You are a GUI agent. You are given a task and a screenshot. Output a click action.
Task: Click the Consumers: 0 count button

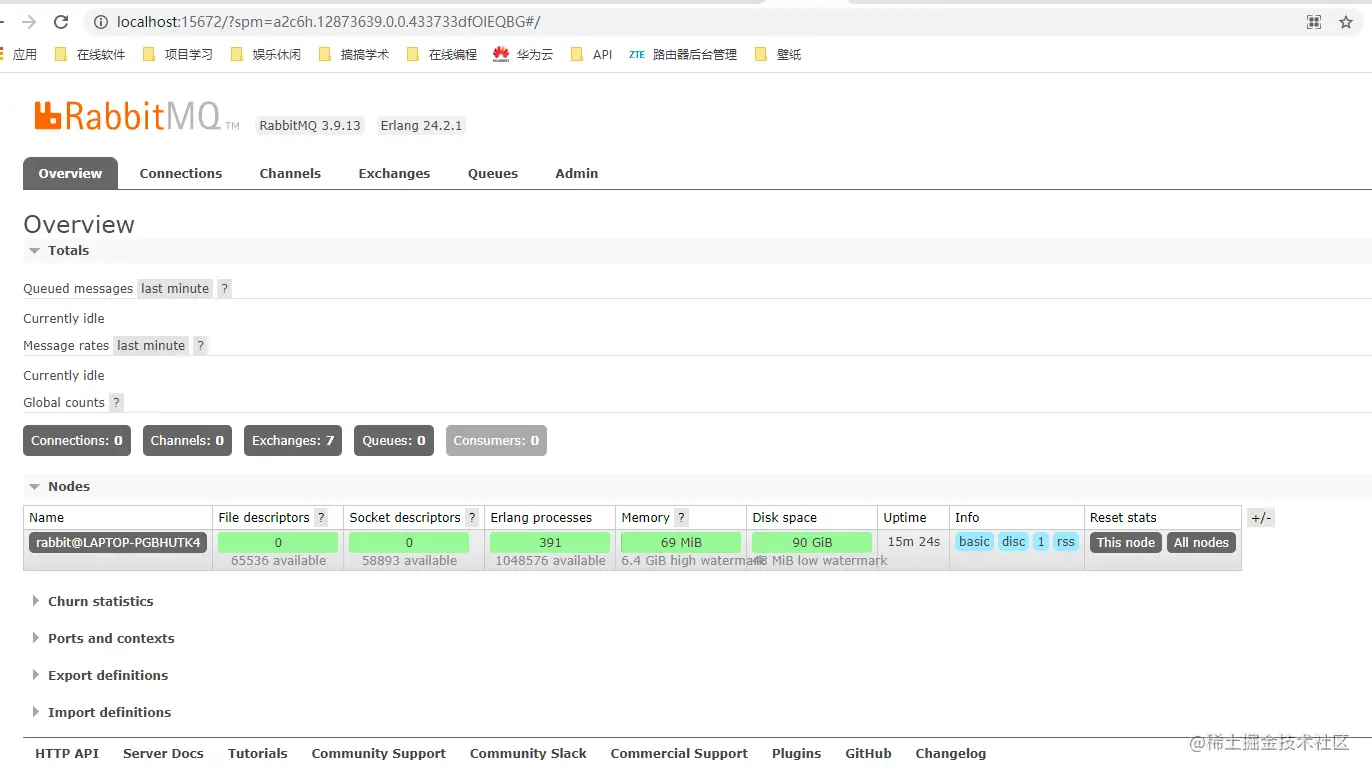pyautogui.click(x=496, y=440)
